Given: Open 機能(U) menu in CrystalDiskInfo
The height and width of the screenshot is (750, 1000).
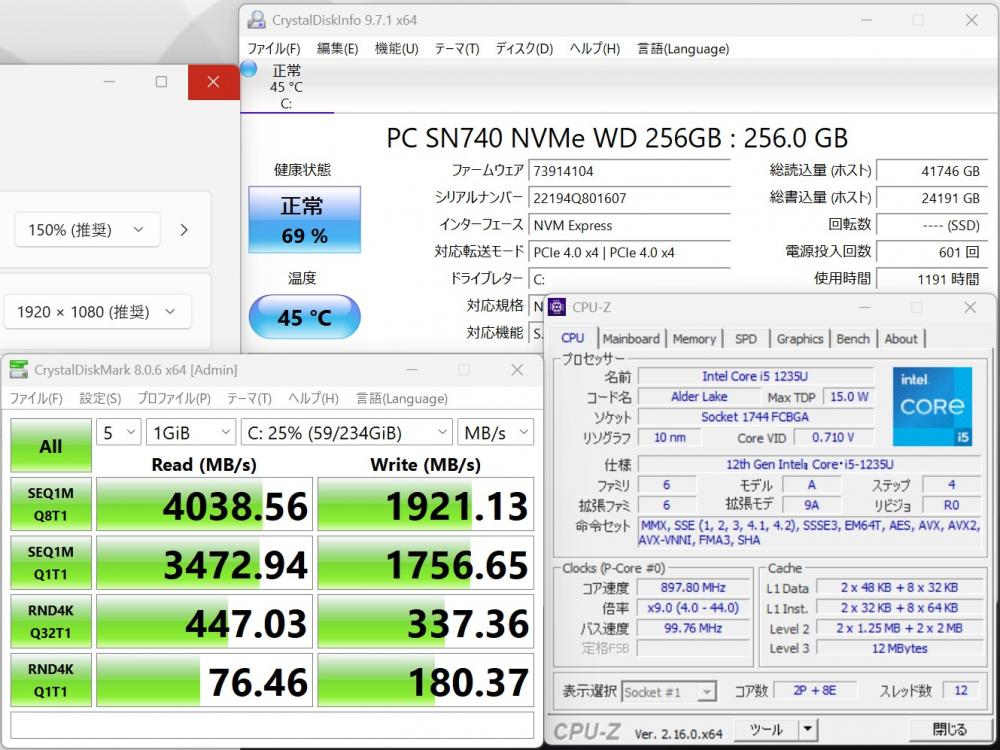Looking at the screenshot, I should click(x=396, y=48).
